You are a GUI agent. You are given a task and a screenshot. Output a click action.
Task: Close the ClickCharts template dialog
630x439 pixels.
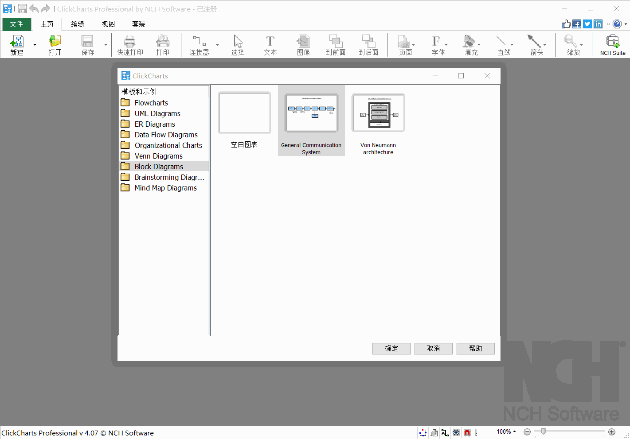coord(487,76)
